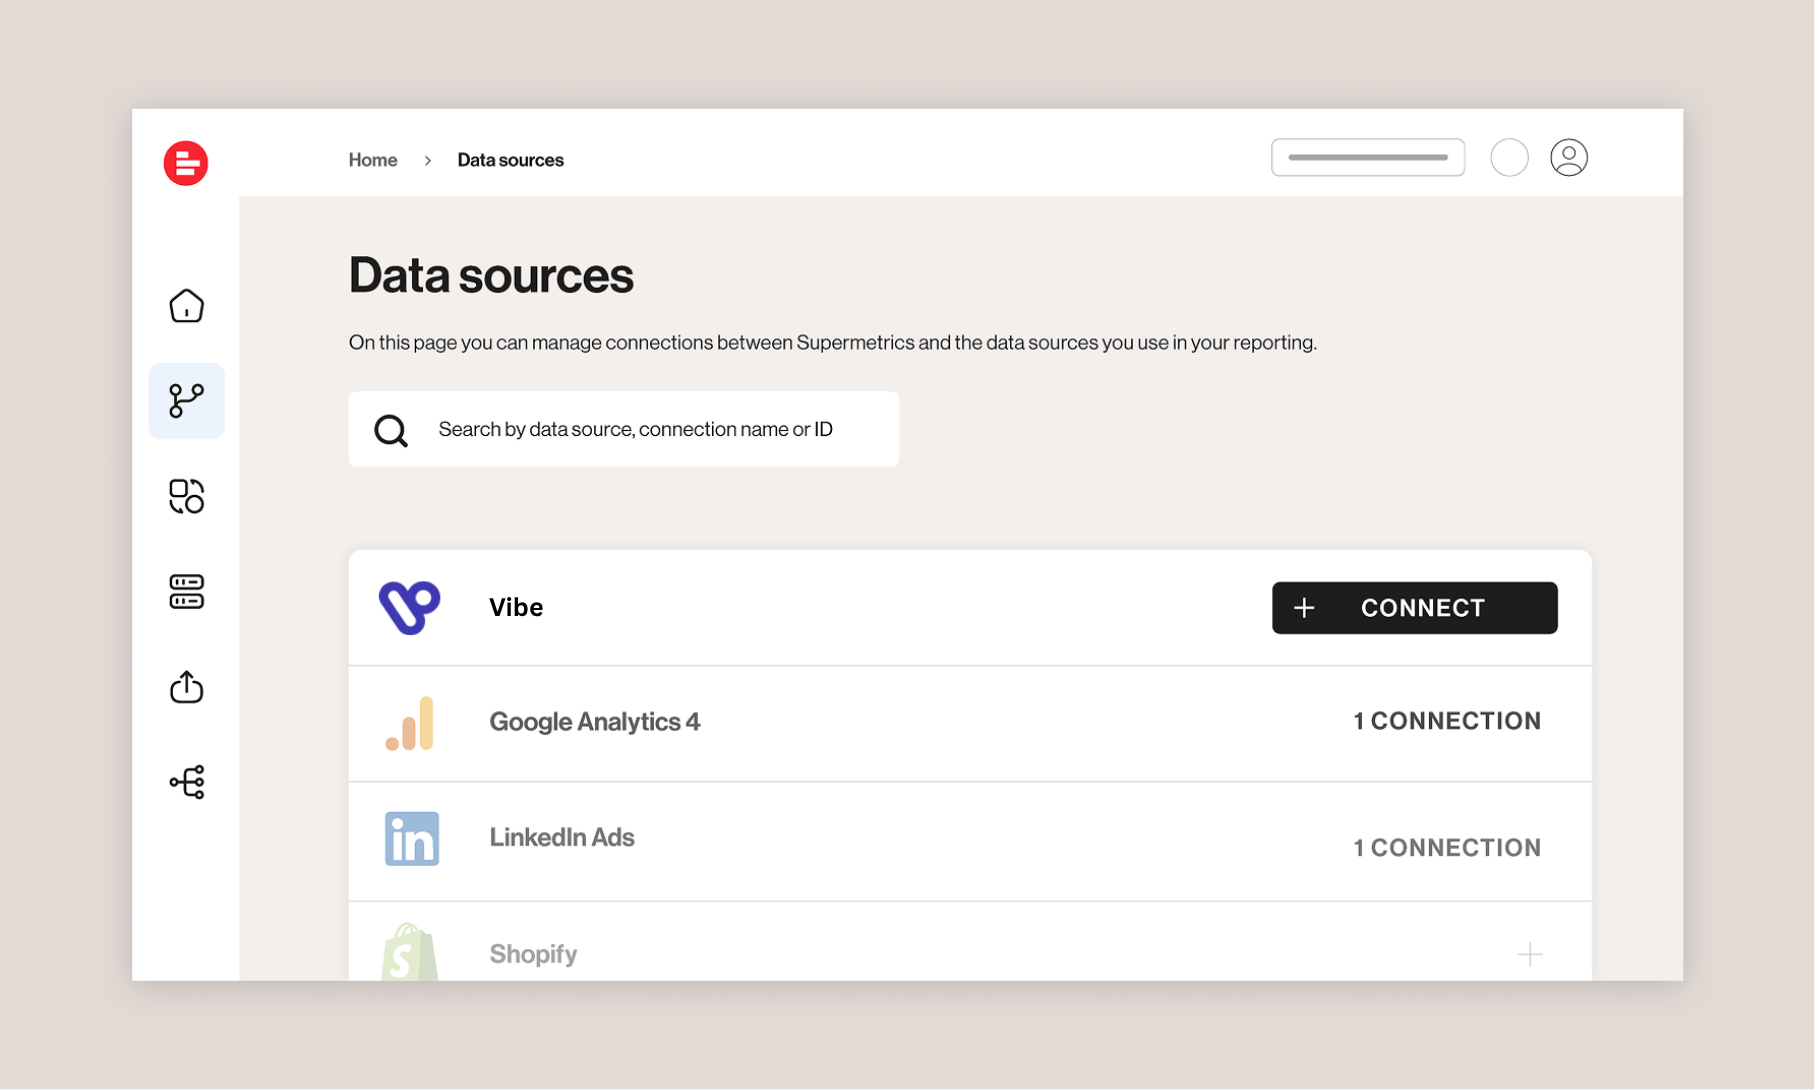Select the Data sources branch icon in sidebar

click(x=187, y=401)
